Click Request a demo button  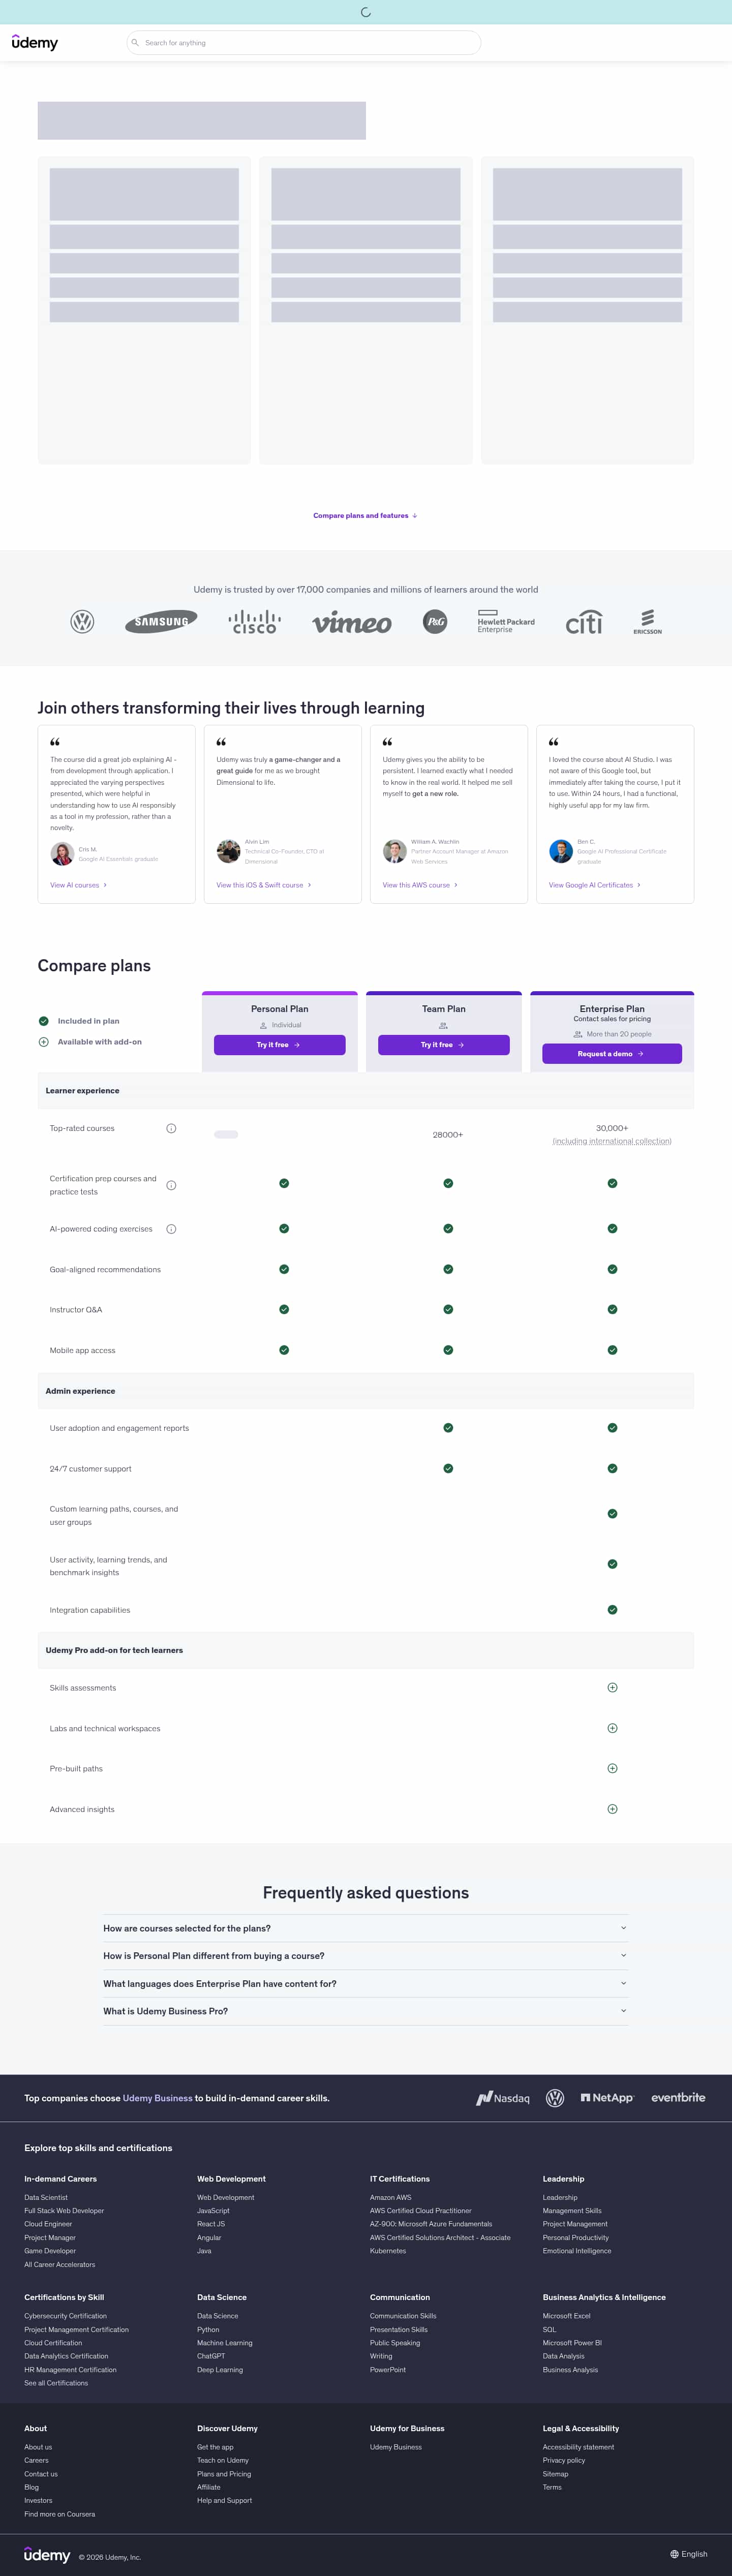pyautogui.click(x=612, y=1054)
